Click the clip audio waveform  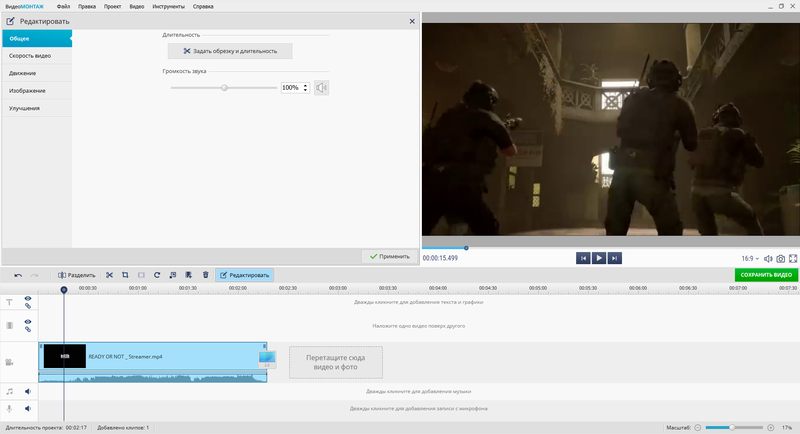[x=153, y=377]
